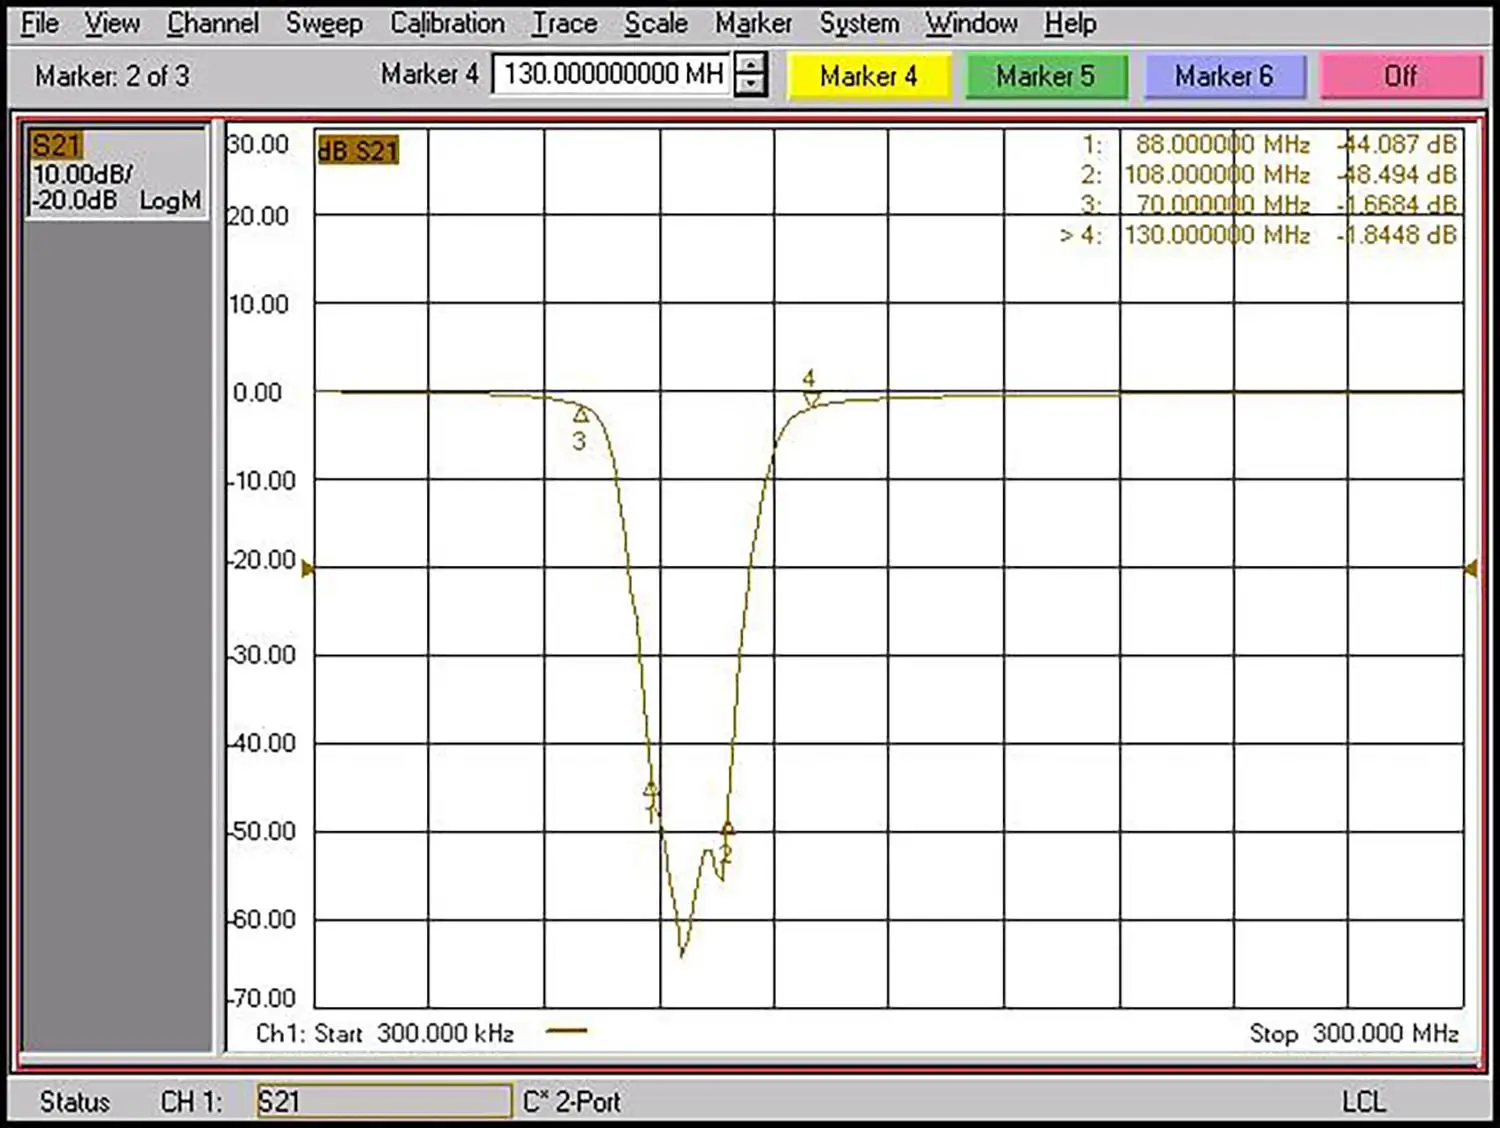1500x1128 pixels.
Task: Click the yellow Marker 4 button
Action: (869, 76)
